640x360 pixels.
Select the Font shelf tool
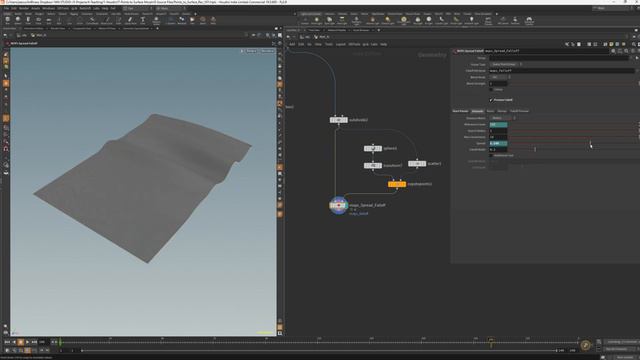click(x=143, y=20)
